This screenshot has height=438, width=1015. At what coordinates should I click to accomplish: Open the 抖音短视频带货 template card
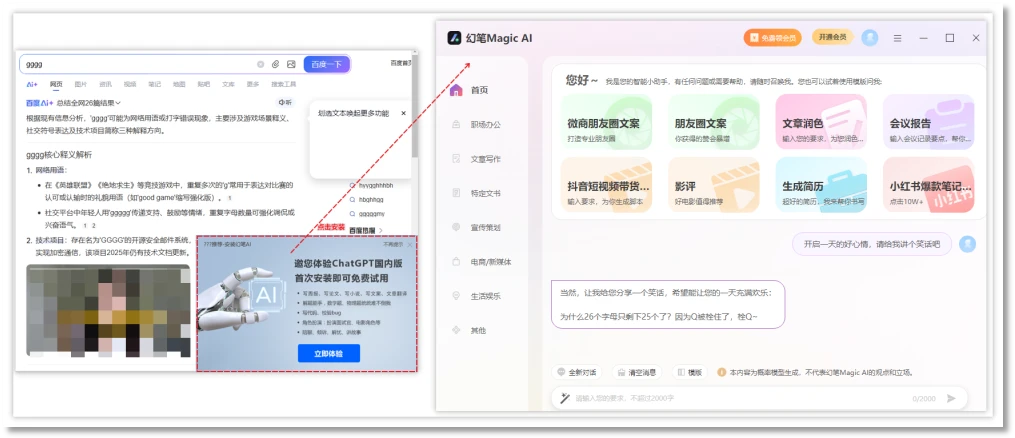click(607, 185)
